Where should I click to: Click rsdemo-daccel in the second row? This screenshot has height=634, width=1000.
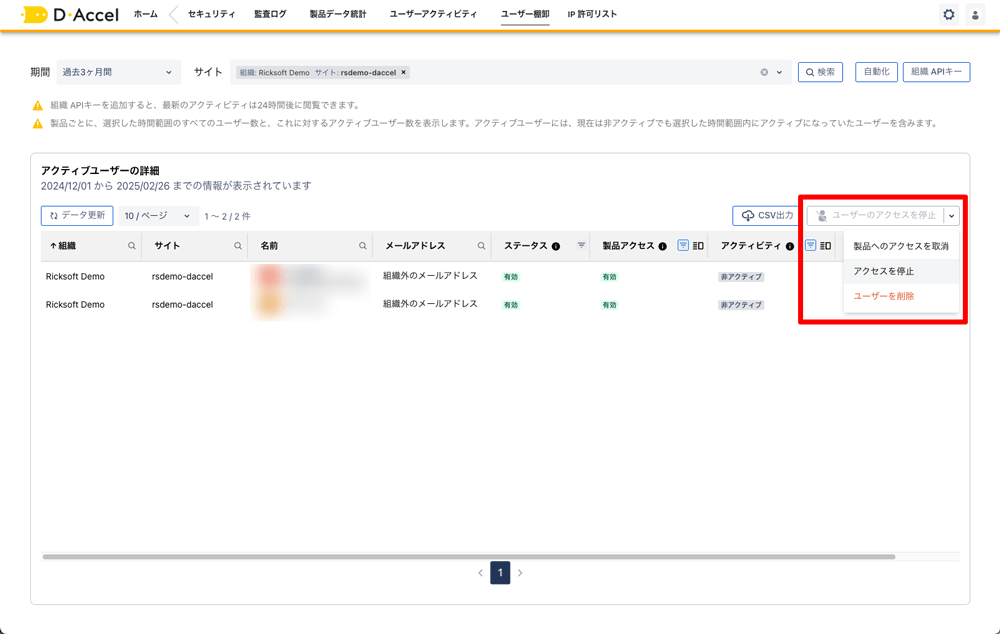click(x=182, y=304)
